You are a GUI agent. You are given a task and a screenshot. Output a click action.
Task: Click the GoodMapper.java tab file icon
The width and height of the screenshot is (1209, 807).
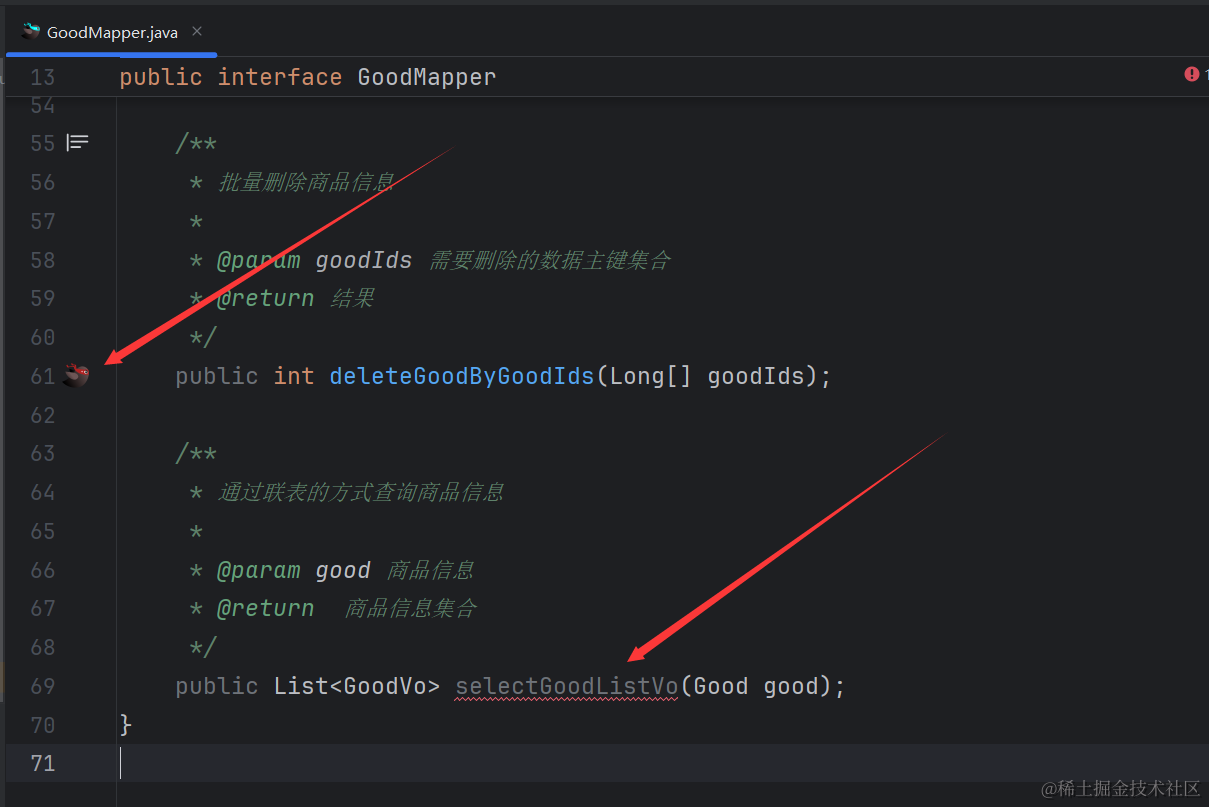coord(31,32)
